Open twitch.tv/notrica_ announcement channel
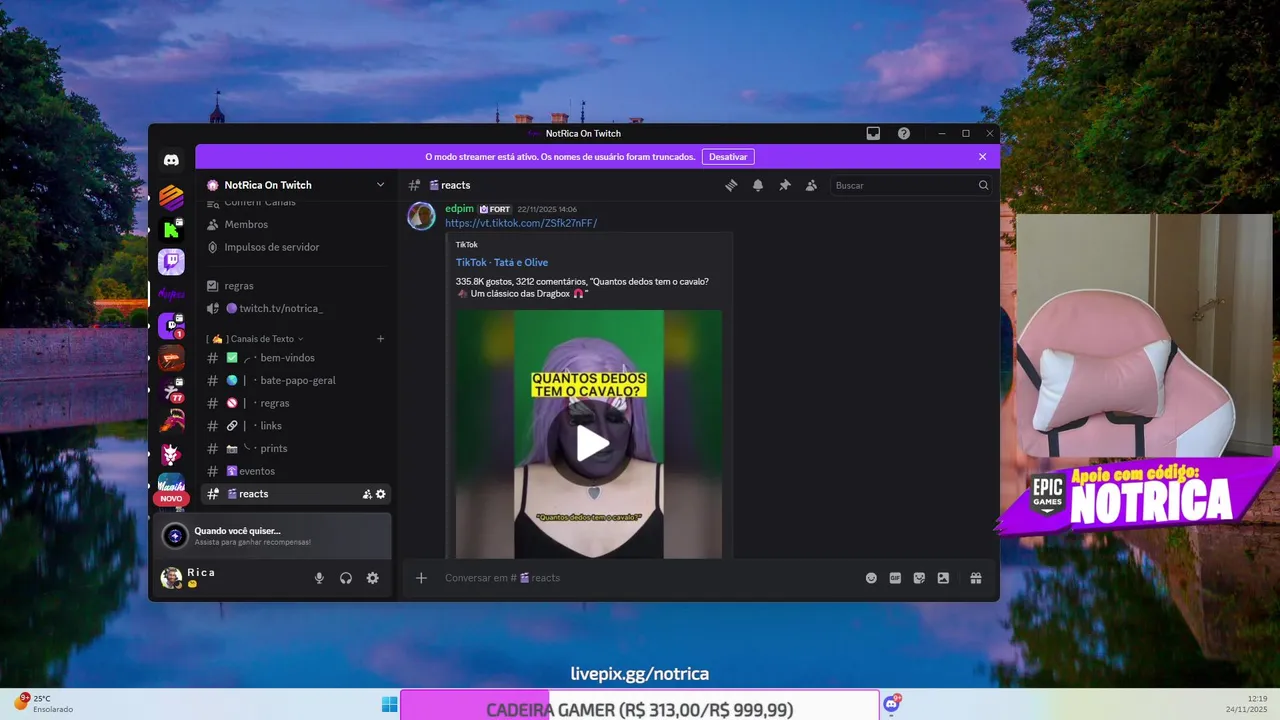The image size is (1280, 720). (x=295, y=309)
